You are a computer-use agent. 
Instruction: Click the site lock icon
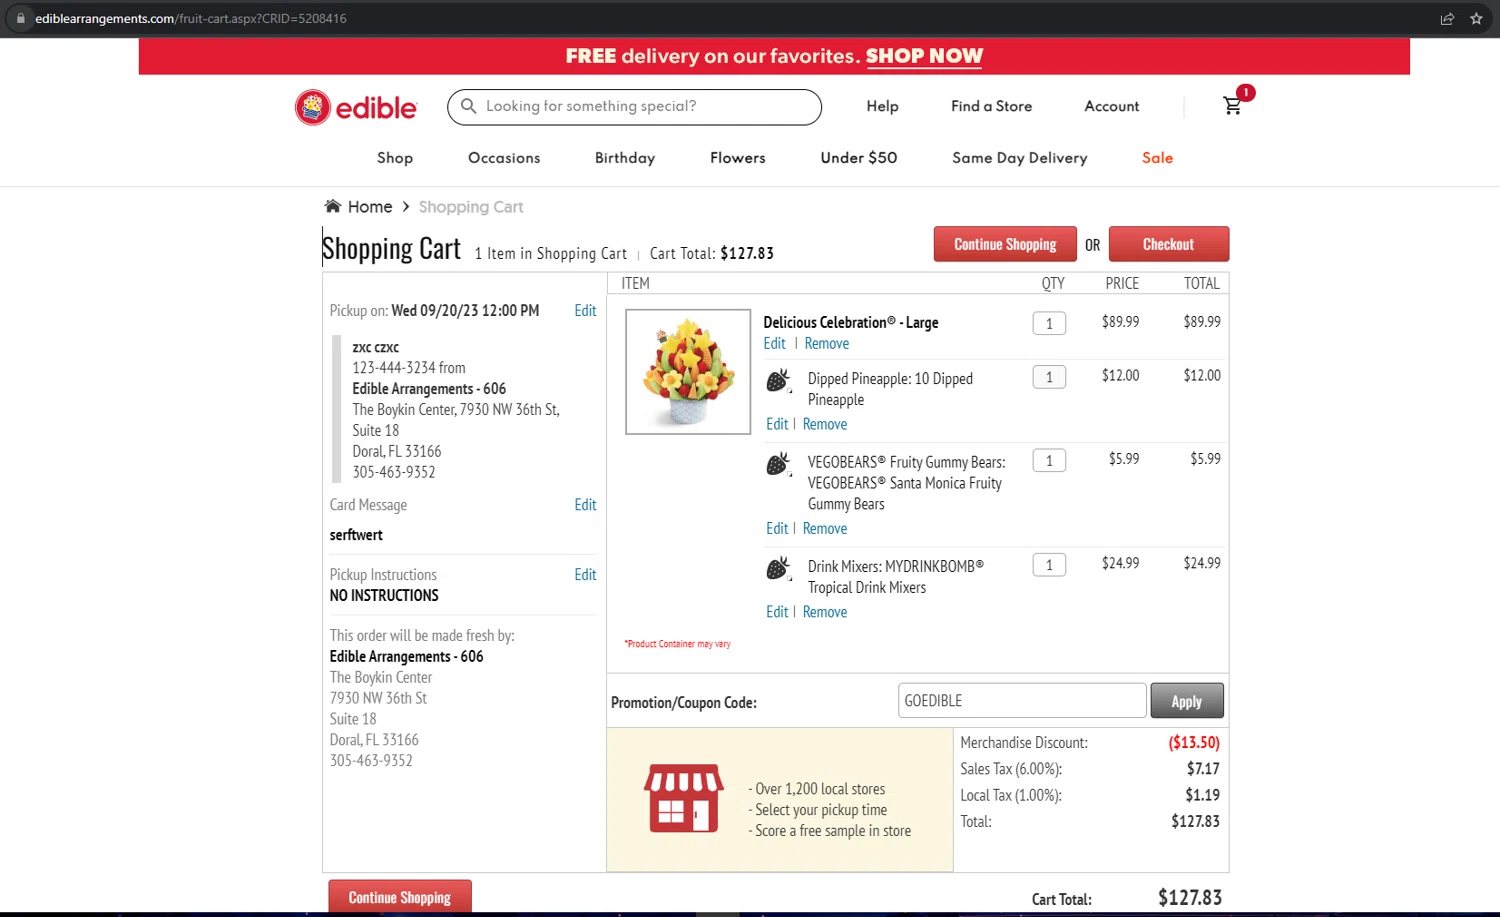20,18
